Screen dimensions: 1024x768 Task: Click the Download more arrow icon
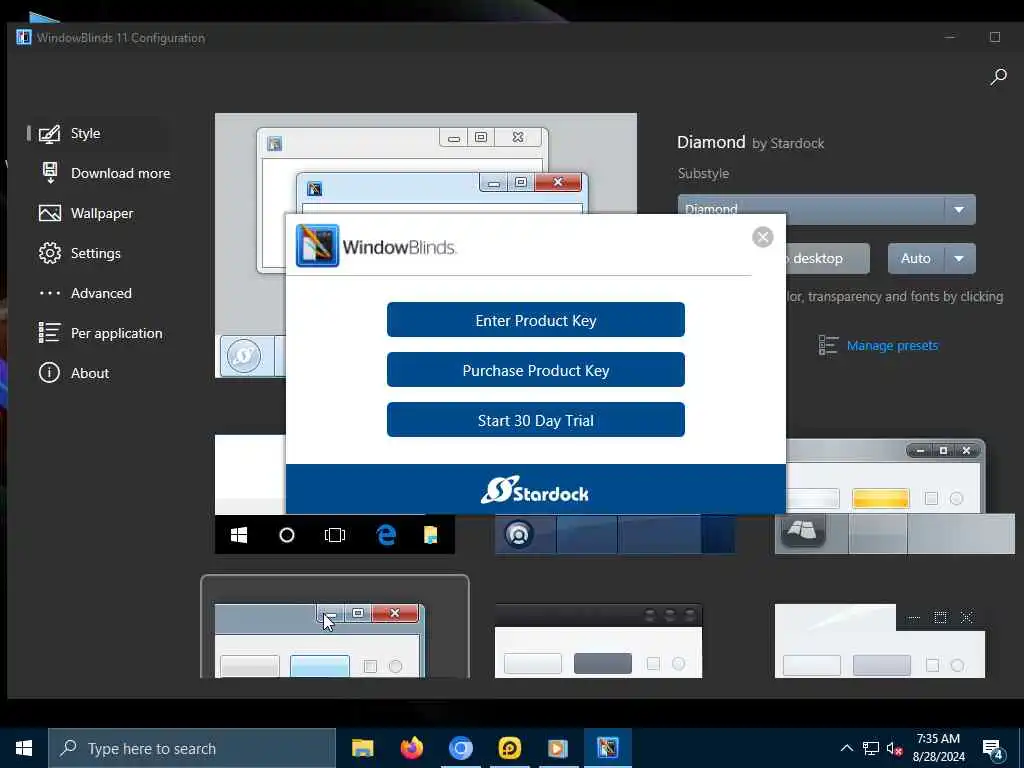point(50,173)
